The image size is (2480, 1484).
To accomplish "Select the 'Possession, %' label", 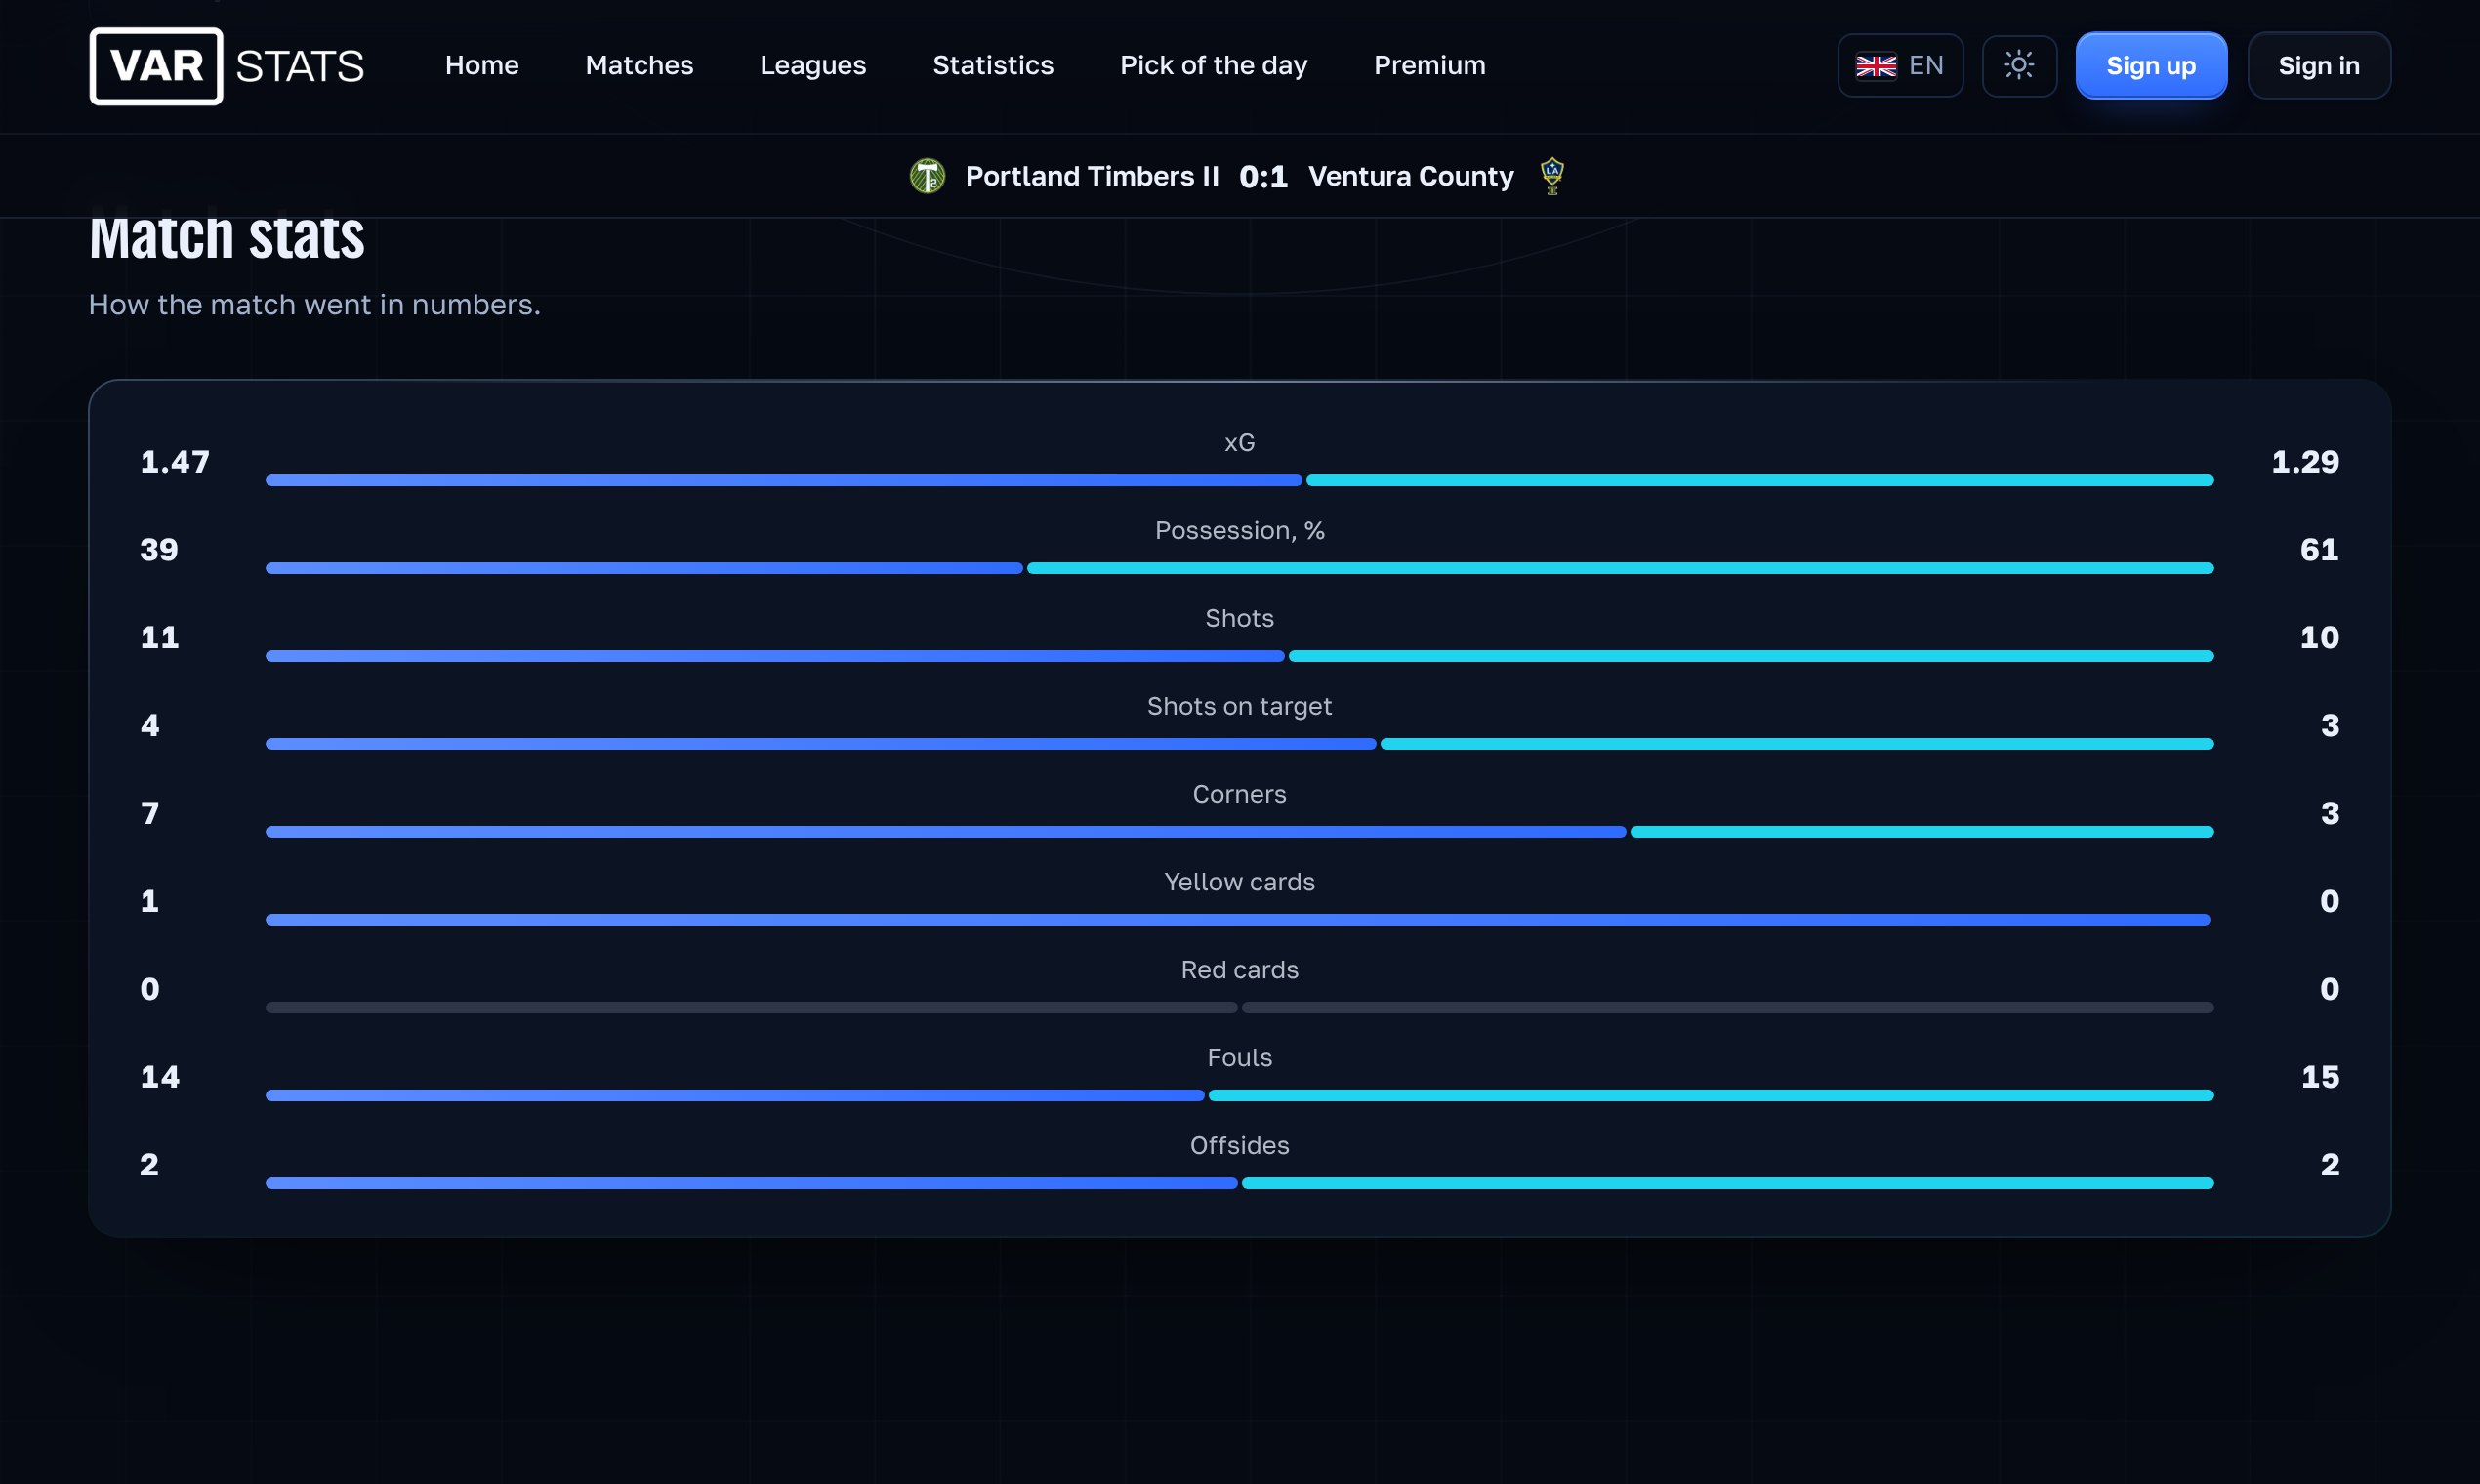I will [1240, 531].
